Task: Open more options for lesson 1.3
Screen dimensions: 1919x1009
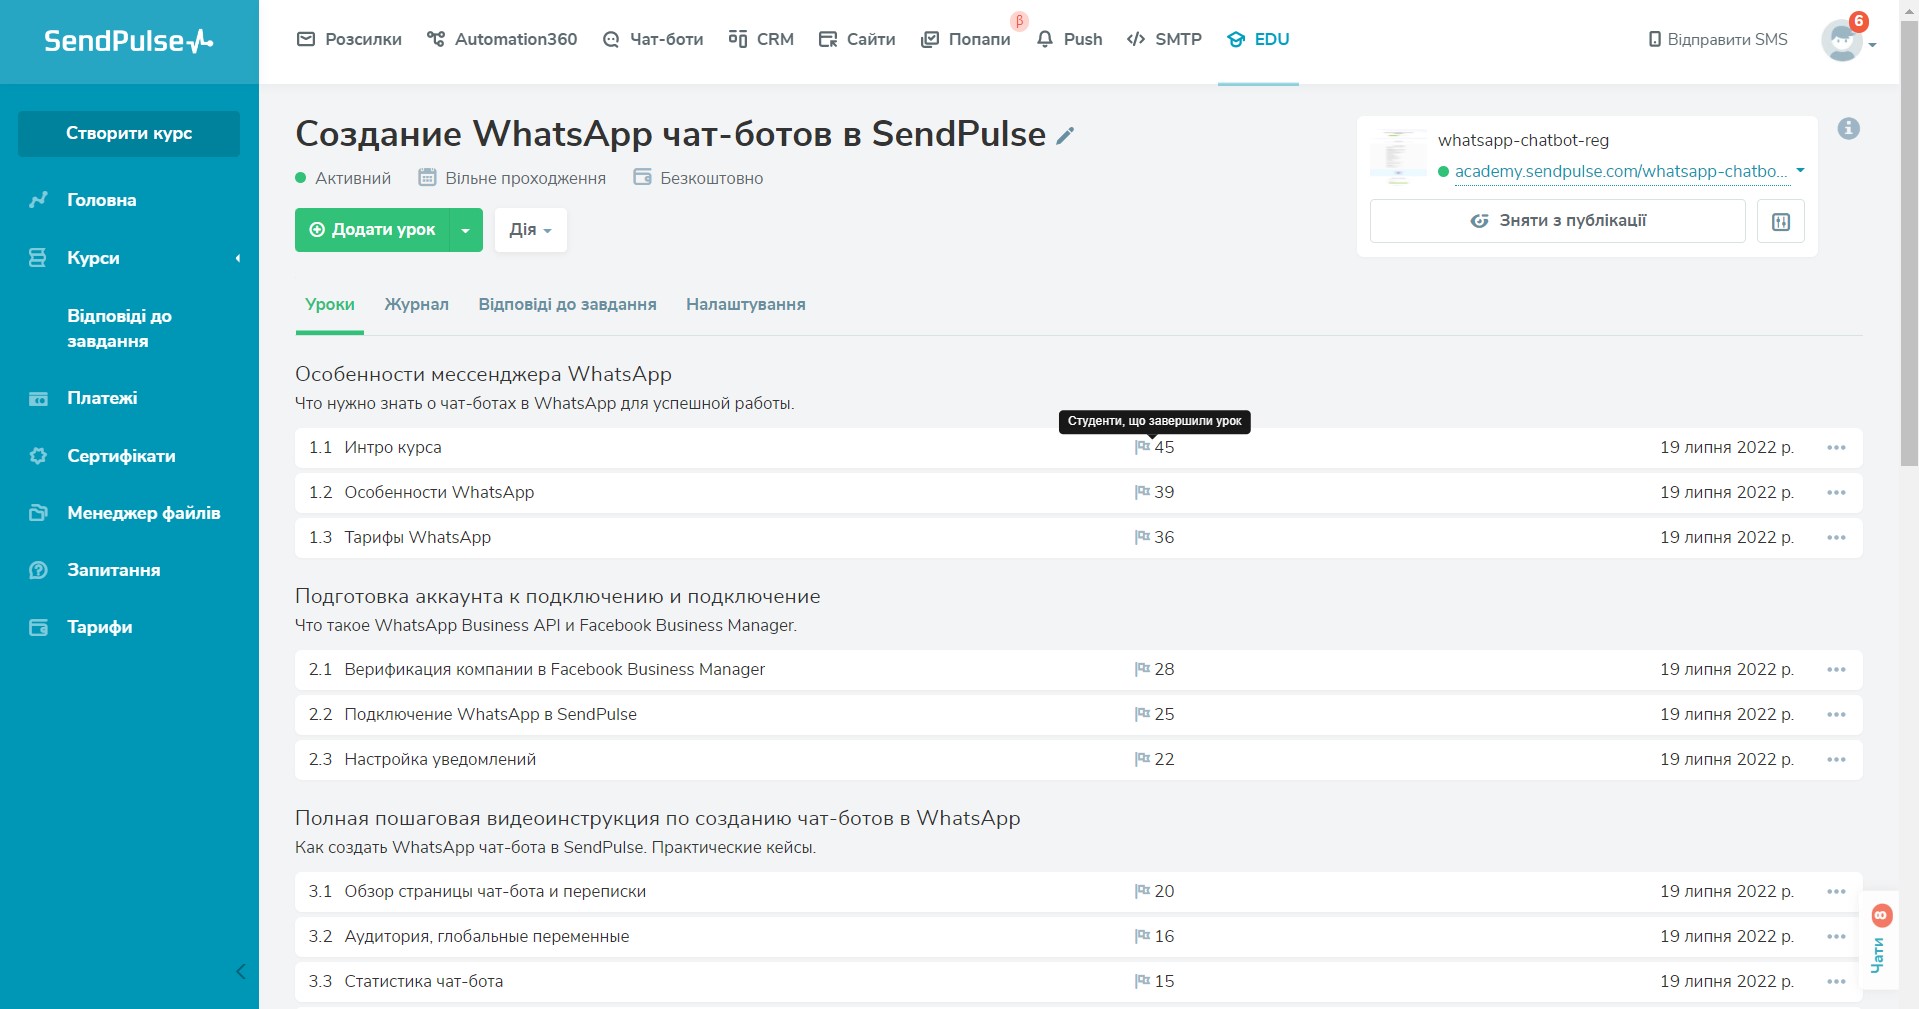Action: (1836, 538)
